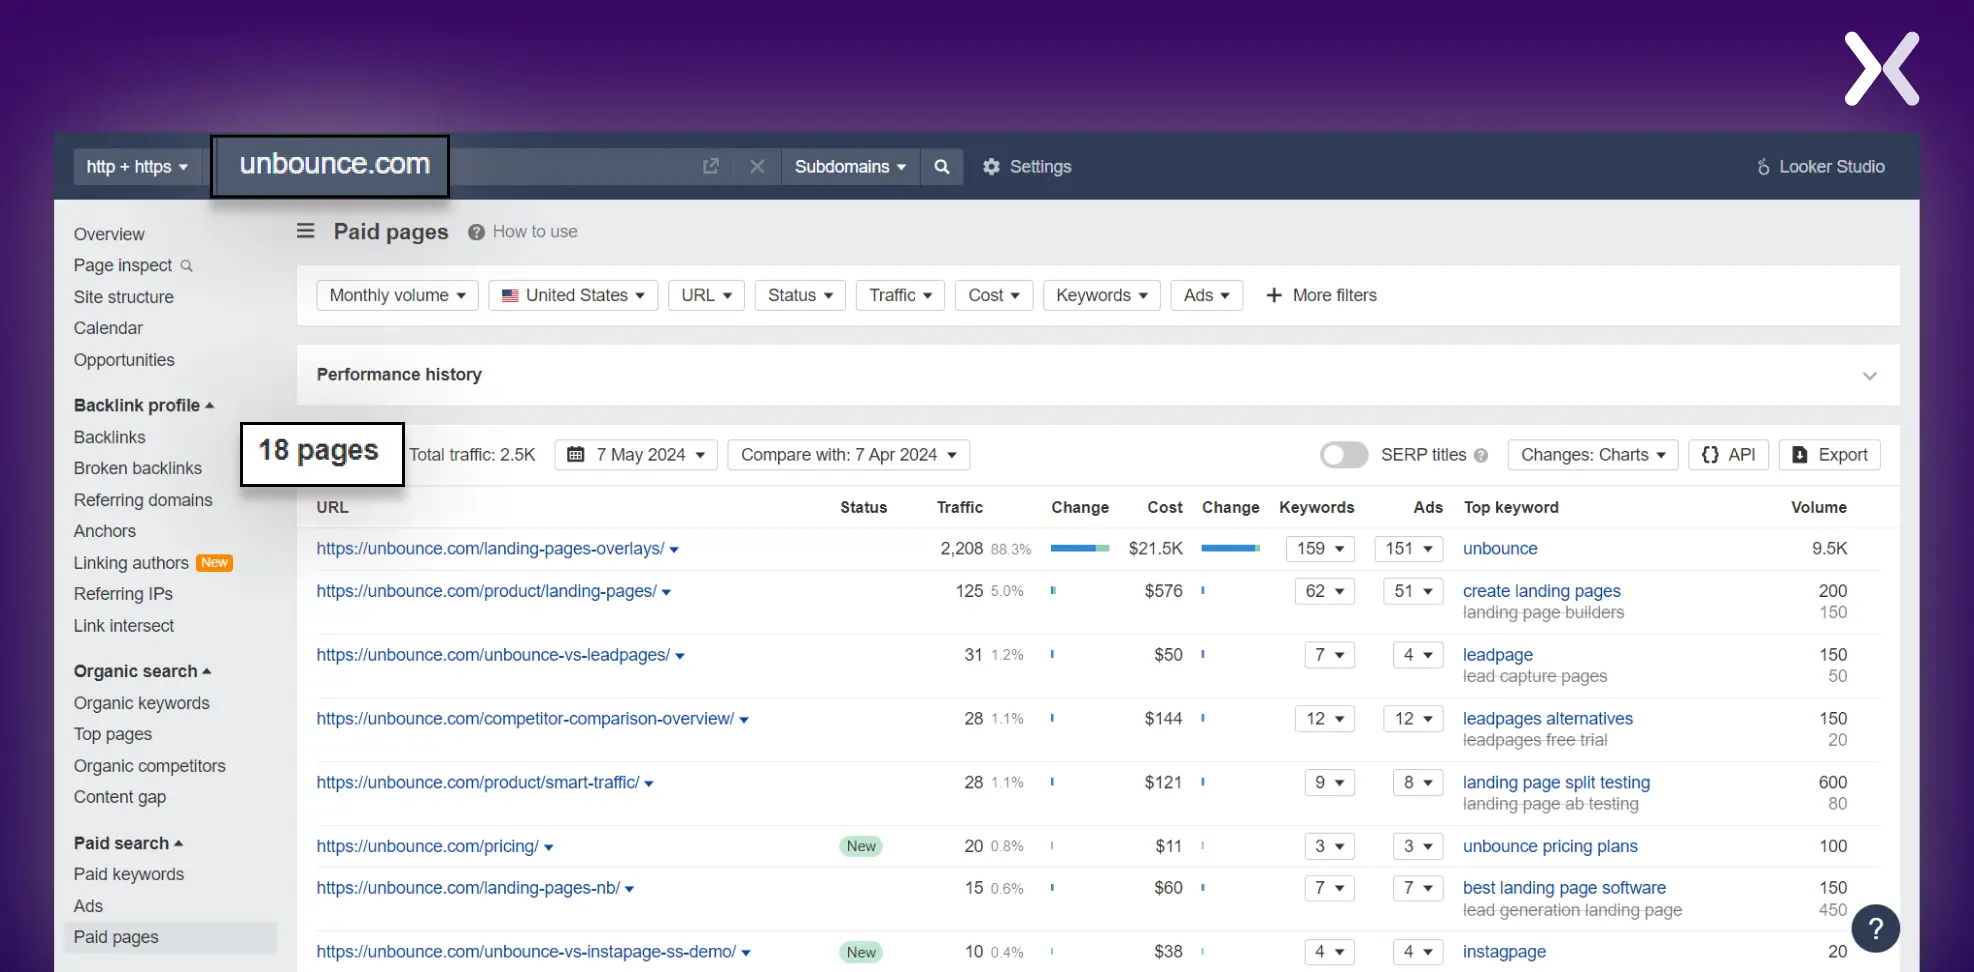Click the 'create landing pages' top keyword

coord(1541,591)
